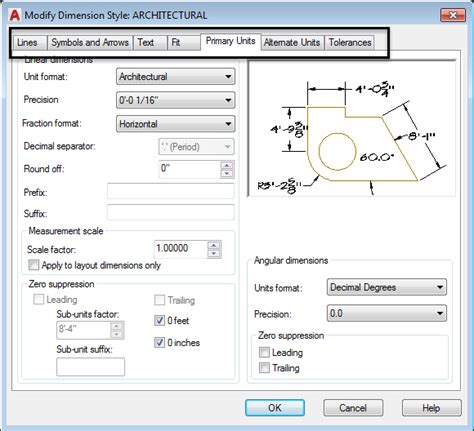
Task: Toggle linear Leading zero suppression checkbox
Action: point(38,300)
